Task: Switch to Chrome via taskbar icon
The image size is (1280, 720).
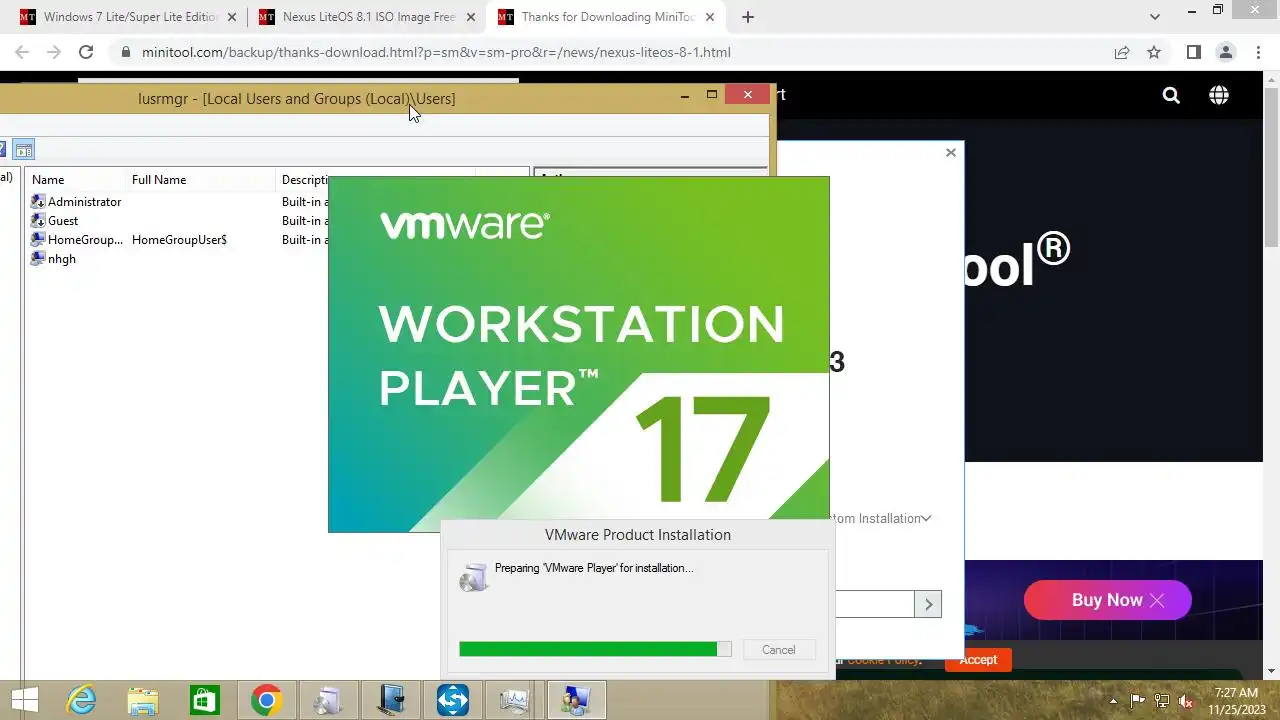Action: tap(267, 701)
